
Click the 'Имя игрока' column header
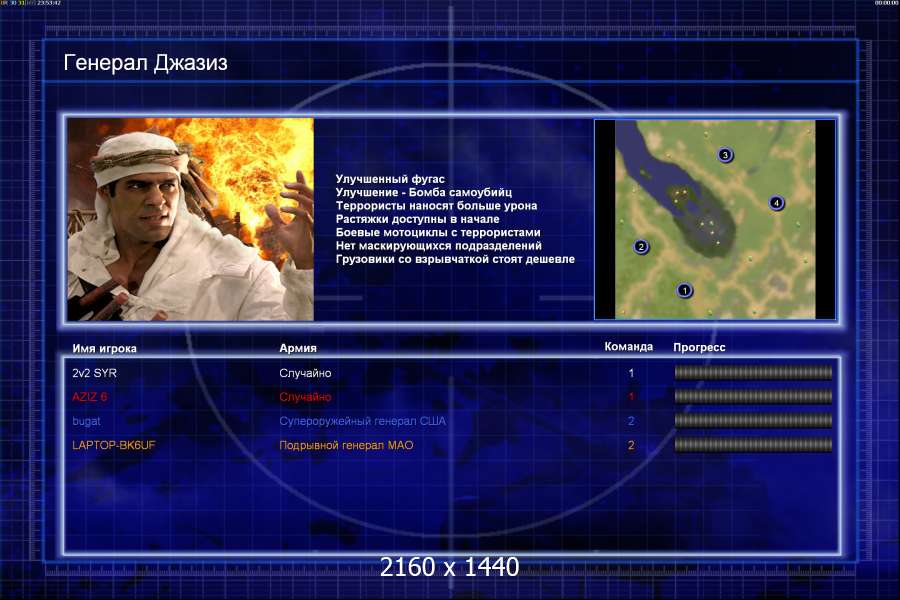coord(104,349)
